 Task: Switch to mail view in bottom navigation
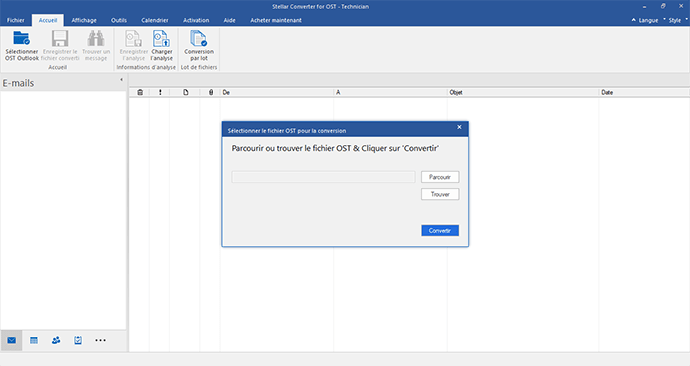click(11, 340)
